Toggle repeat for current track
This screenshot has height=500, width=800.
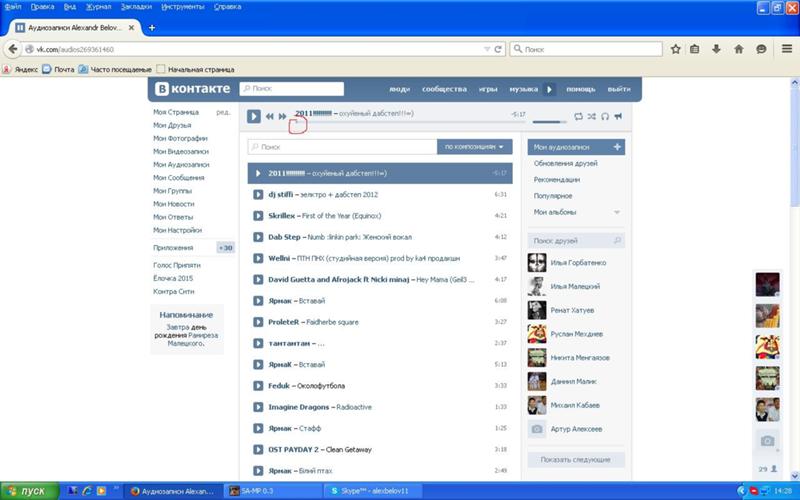(577, 116)
